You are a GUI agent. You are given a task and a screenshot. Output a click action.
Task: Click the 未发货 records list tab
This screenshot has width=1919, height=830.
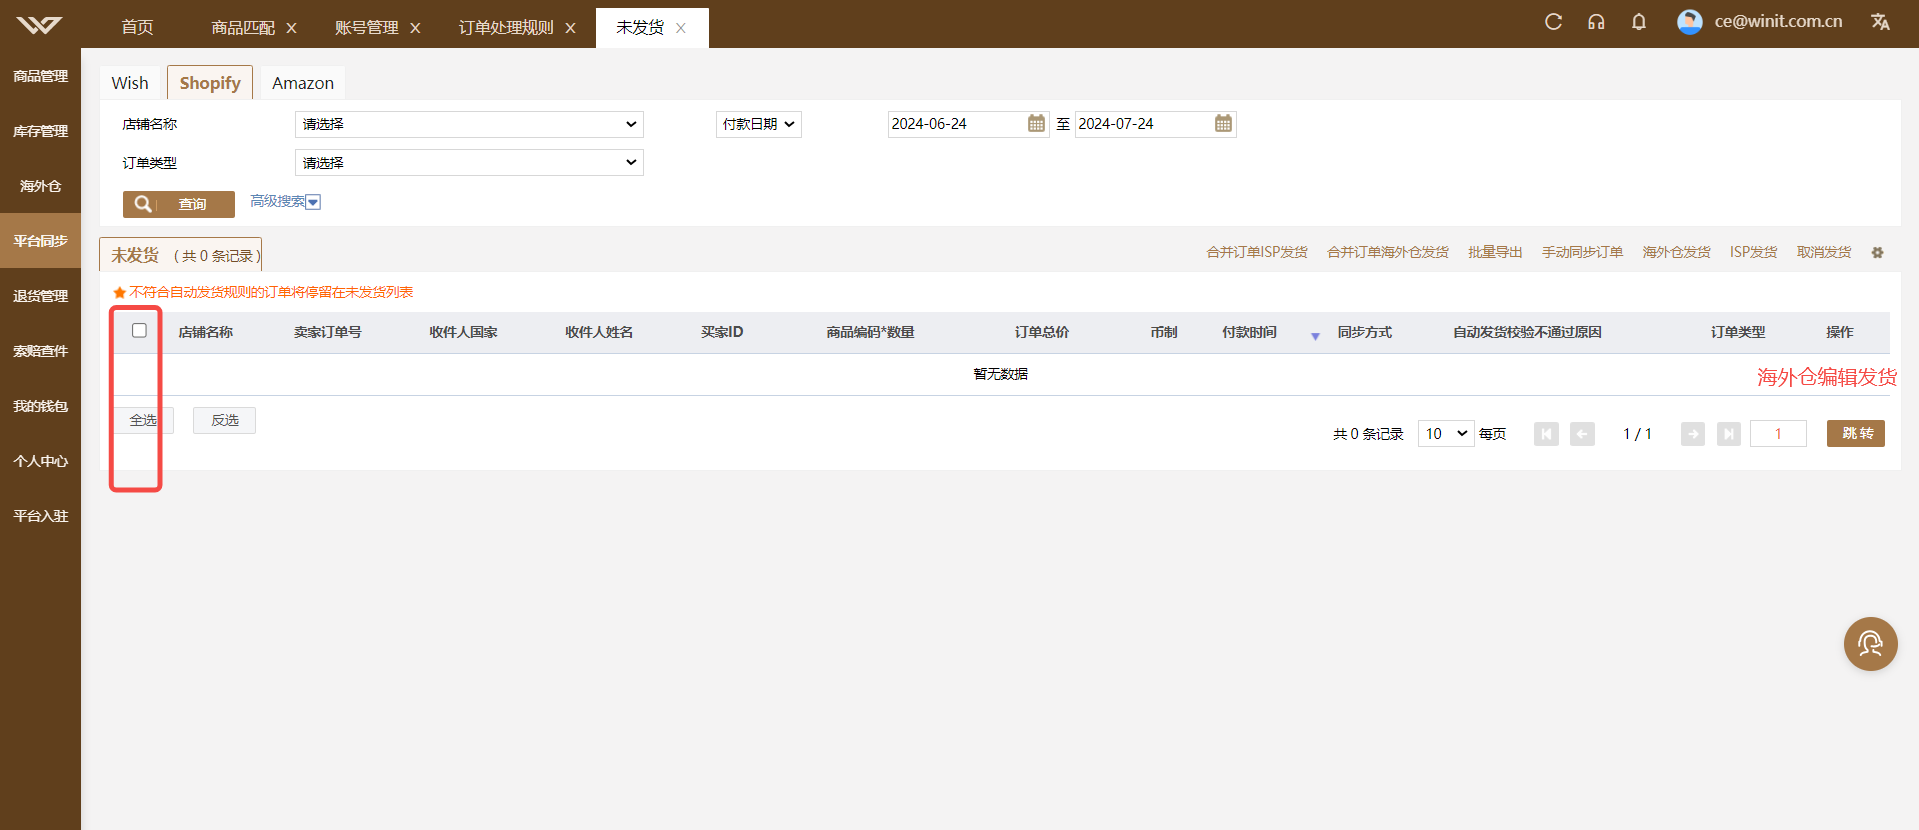click(180, 255)
